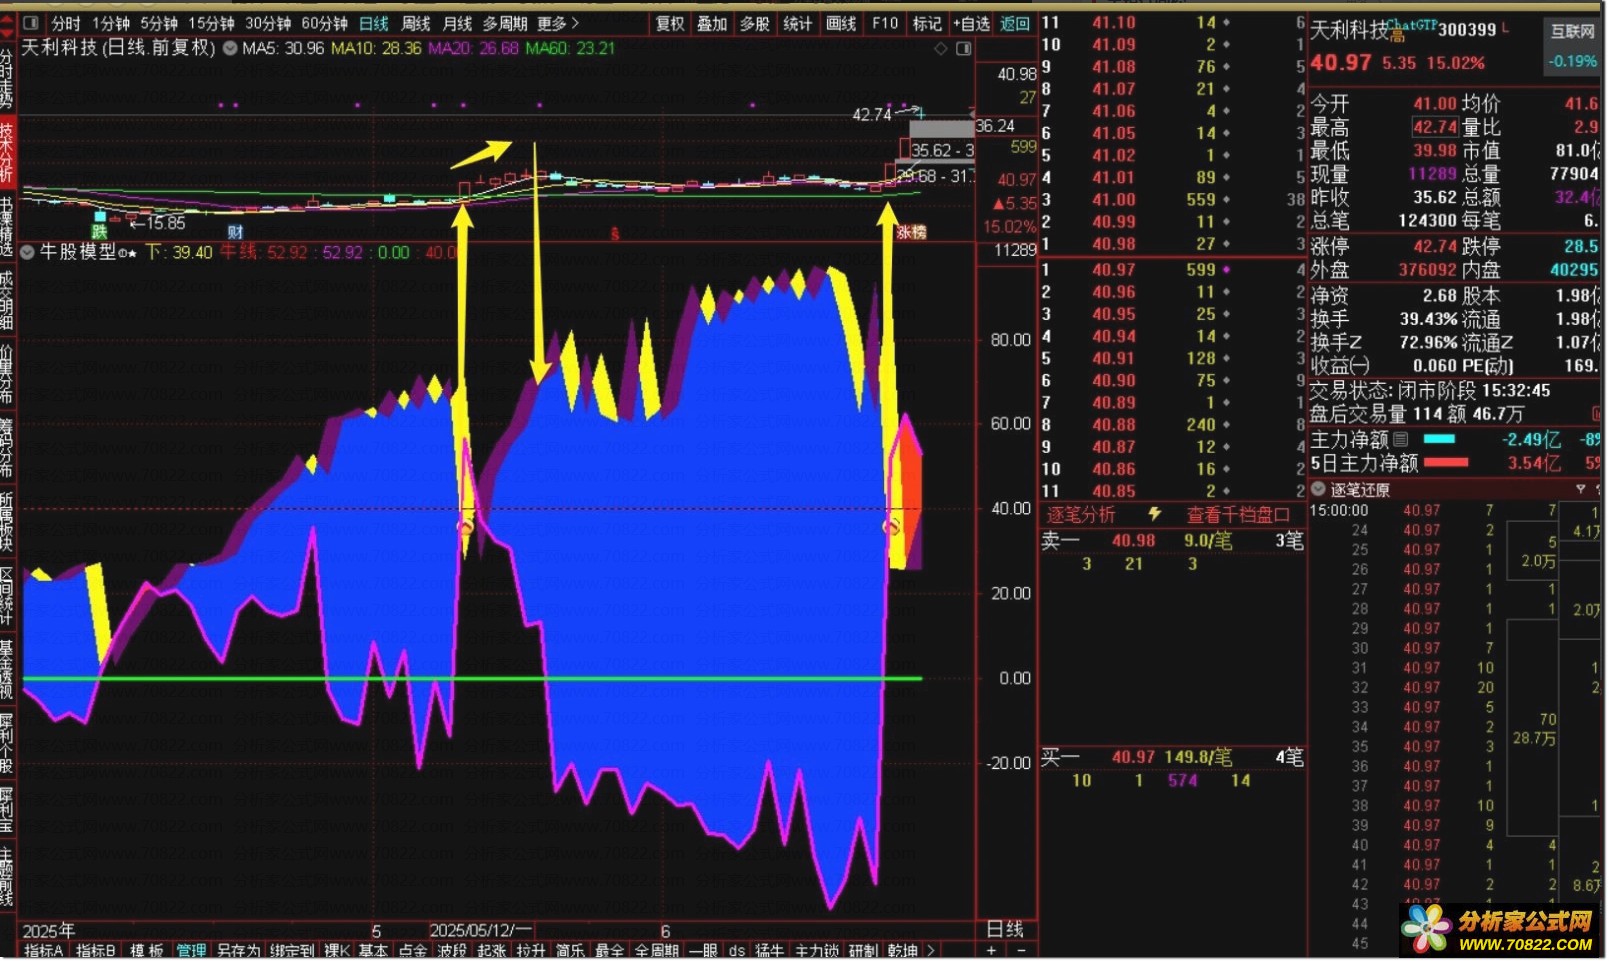Click the 涨榜 tag on the chart
The width and height of the screenshot is (1609, 961).
click(x=911, y=232)
